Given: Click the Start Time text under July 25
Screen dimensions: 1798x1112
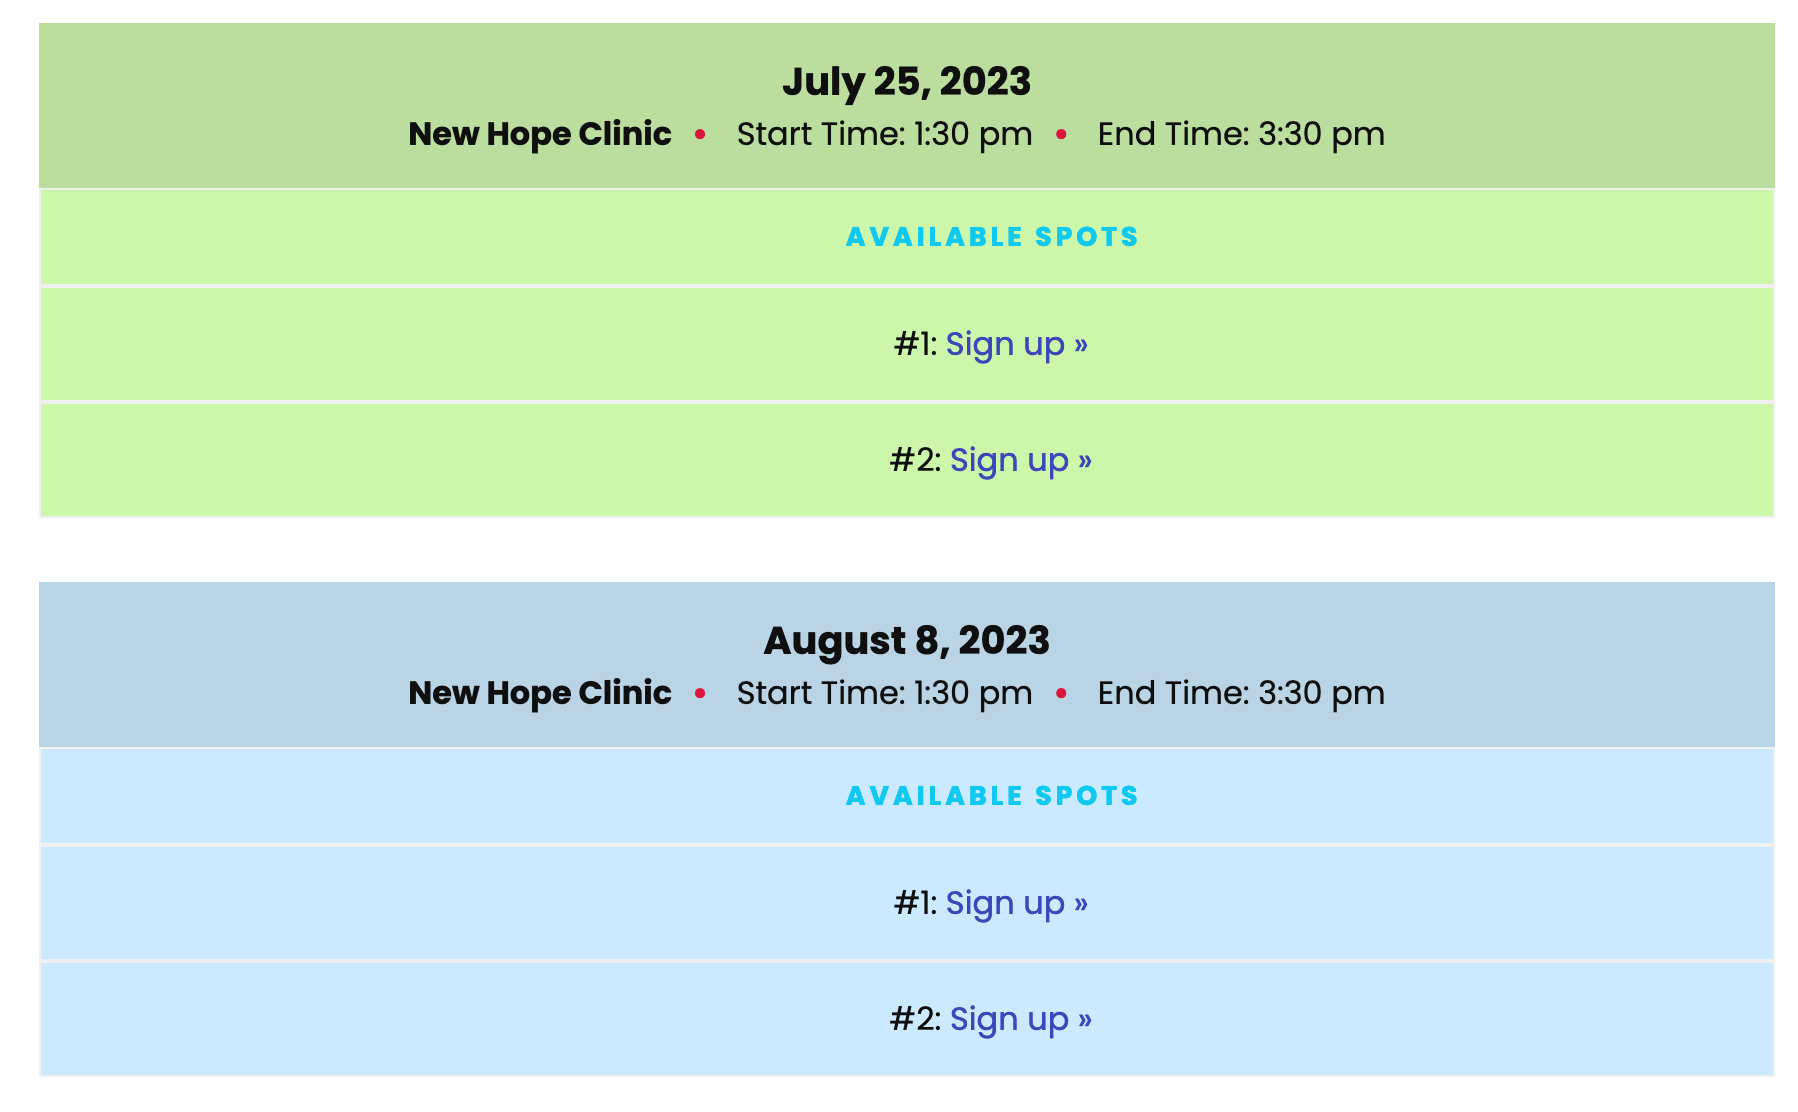Looking at the screenshot, I should (x=885, y=134).
